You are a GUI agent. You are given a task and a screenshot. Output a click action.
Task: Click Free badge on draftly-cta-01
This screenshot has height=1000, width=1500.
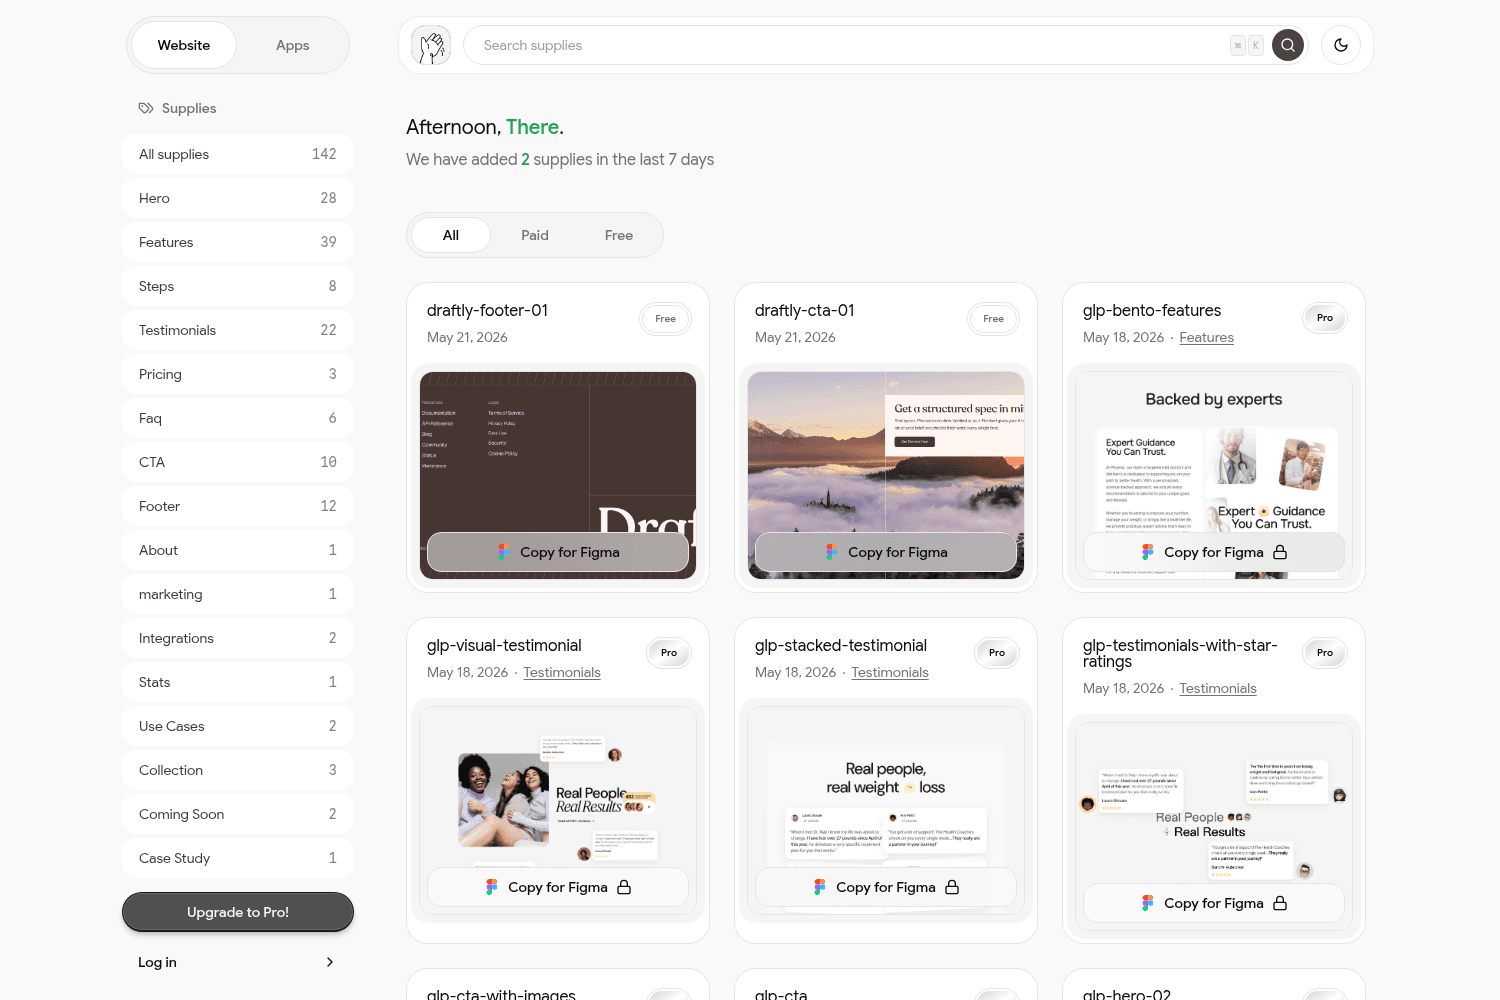coord(993,319)
